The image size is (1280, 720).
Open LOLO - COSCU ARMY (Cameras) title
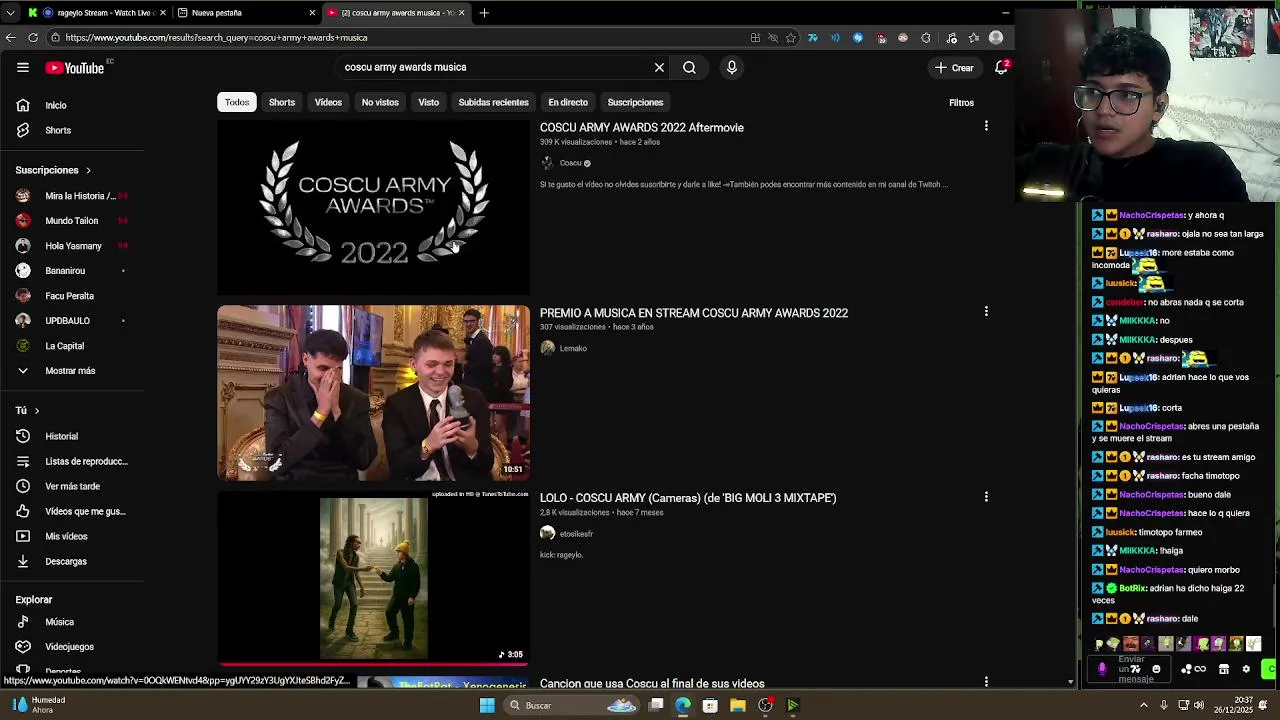point(688,498)
